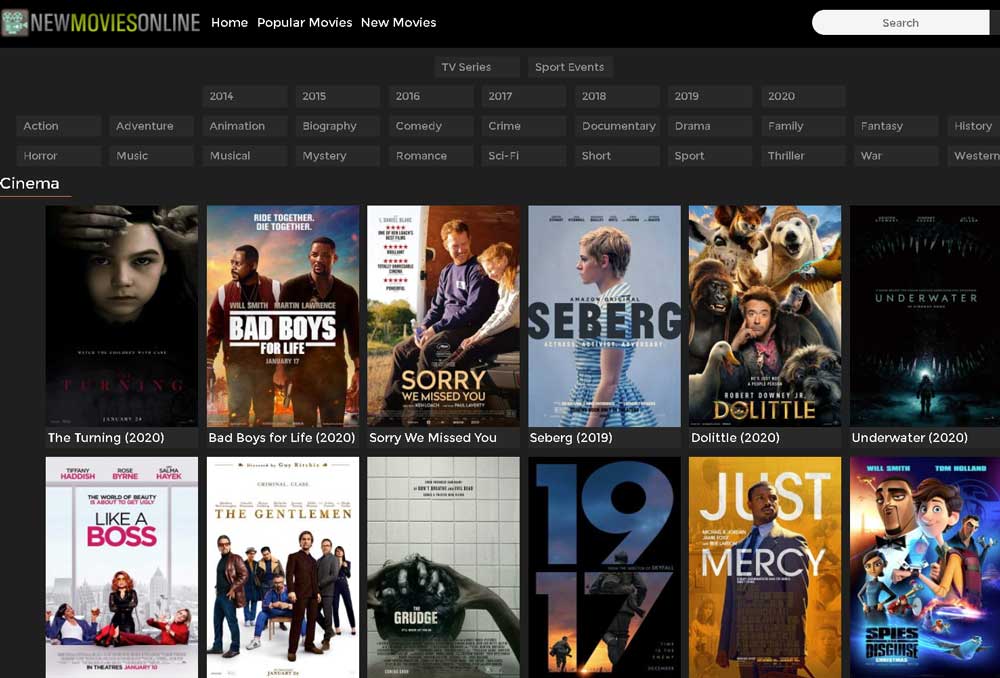Screen dimensions: 1000x678
Task: Open the 1917 movie poster
Action: [605, 567]
